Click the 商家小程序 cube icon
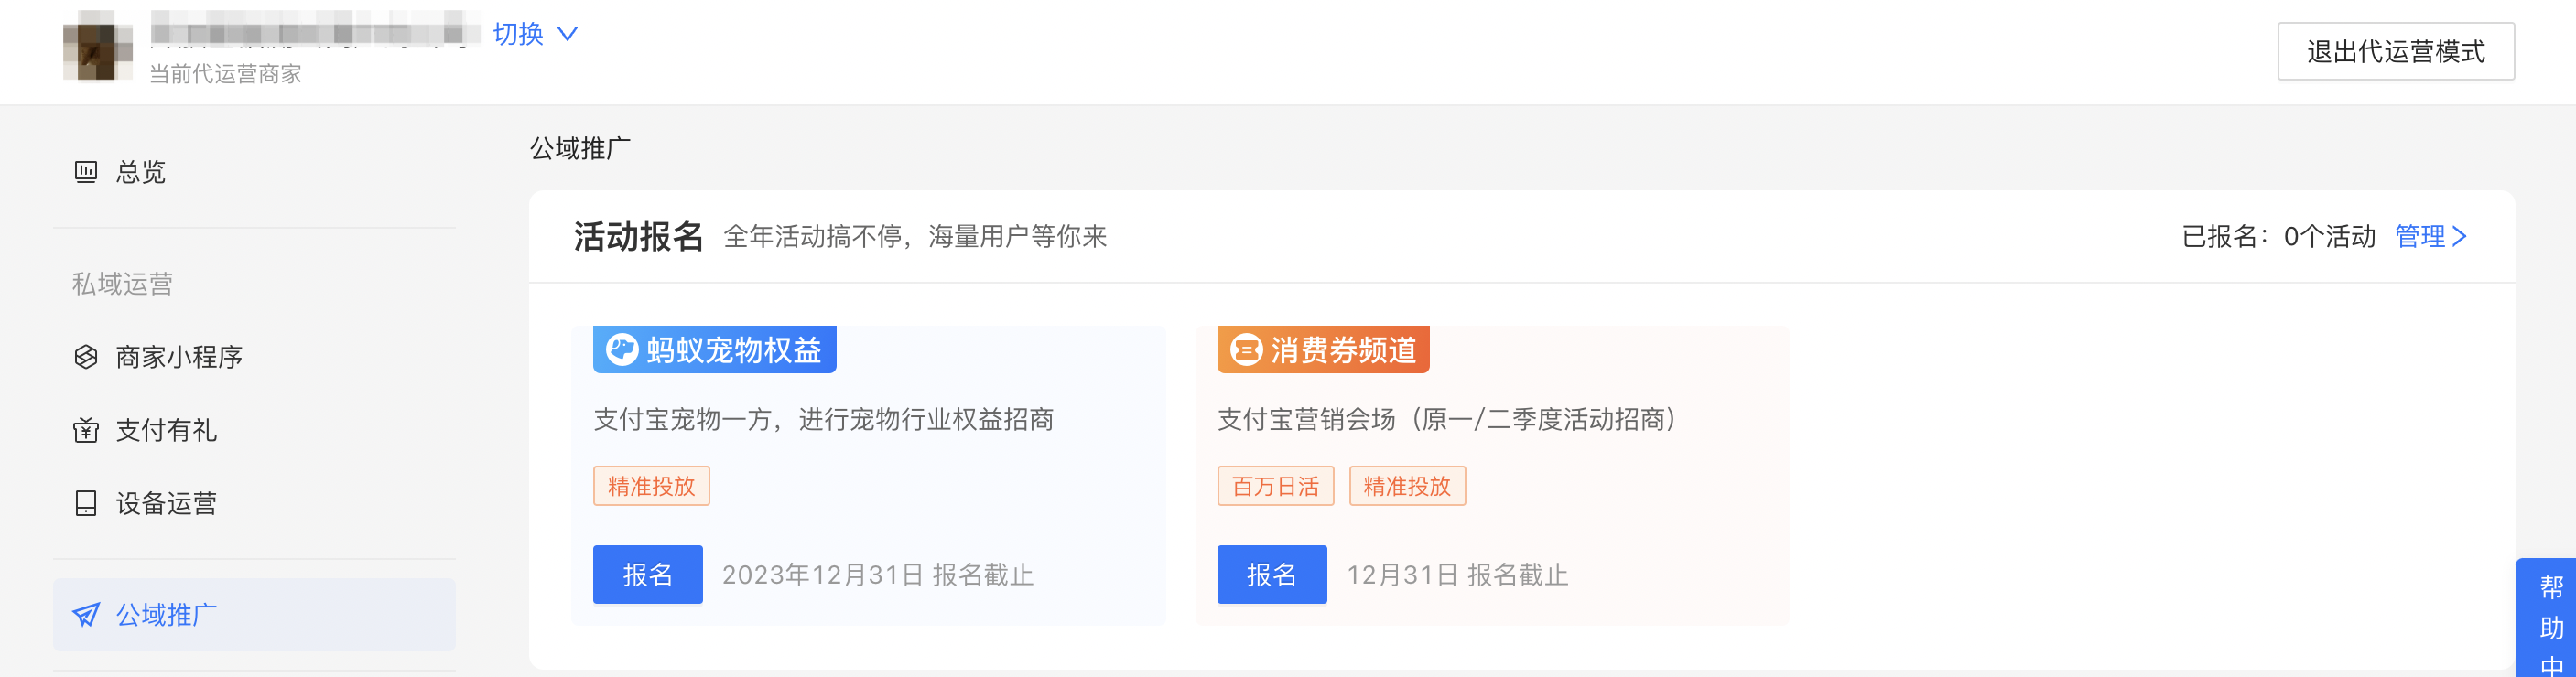The width and height of the screenshot is (2576, 677). coord(86,357)
